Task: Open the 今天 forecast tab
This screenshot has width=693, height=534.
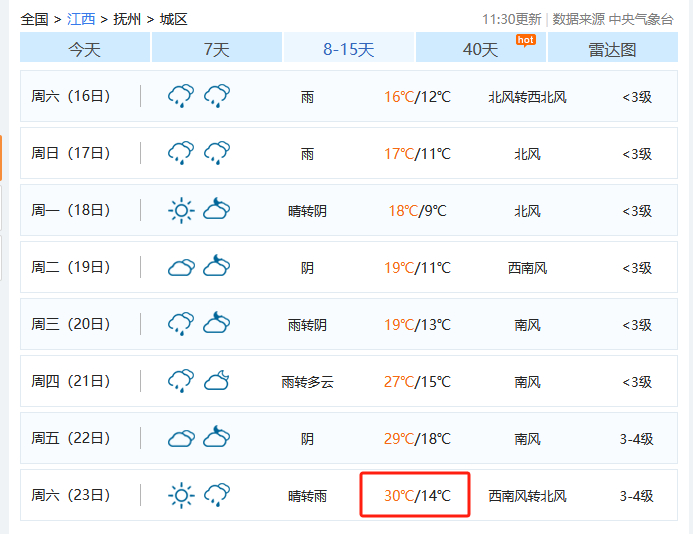Action: click(x=85, y=48)
